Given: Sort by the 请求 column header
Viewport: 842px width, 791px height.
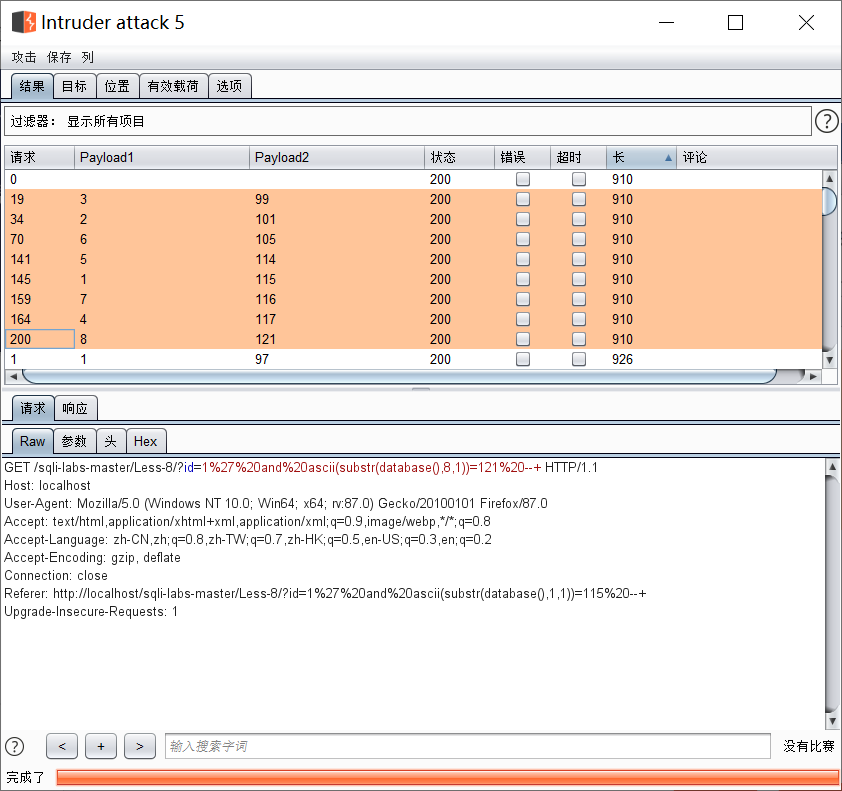Looking at the screenshot, I should pyautogui.click(x=39, y=157).
